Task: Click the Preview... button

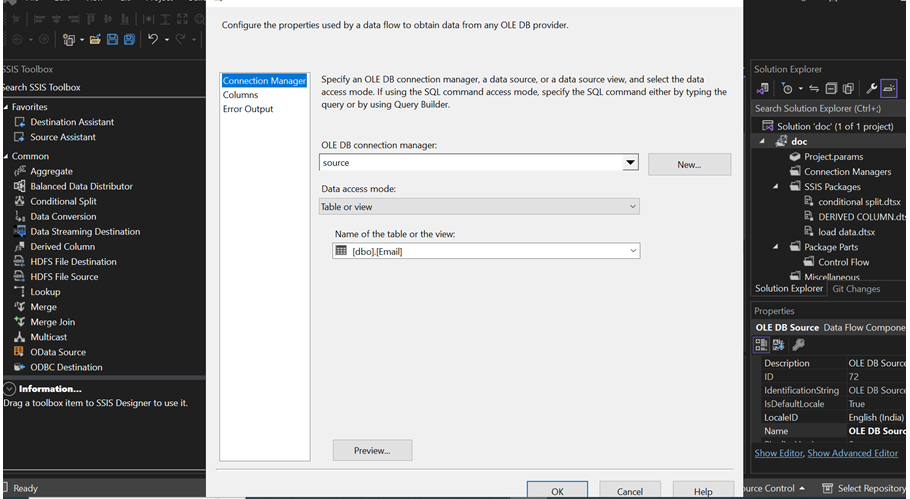Action: (x=371, y=451)
